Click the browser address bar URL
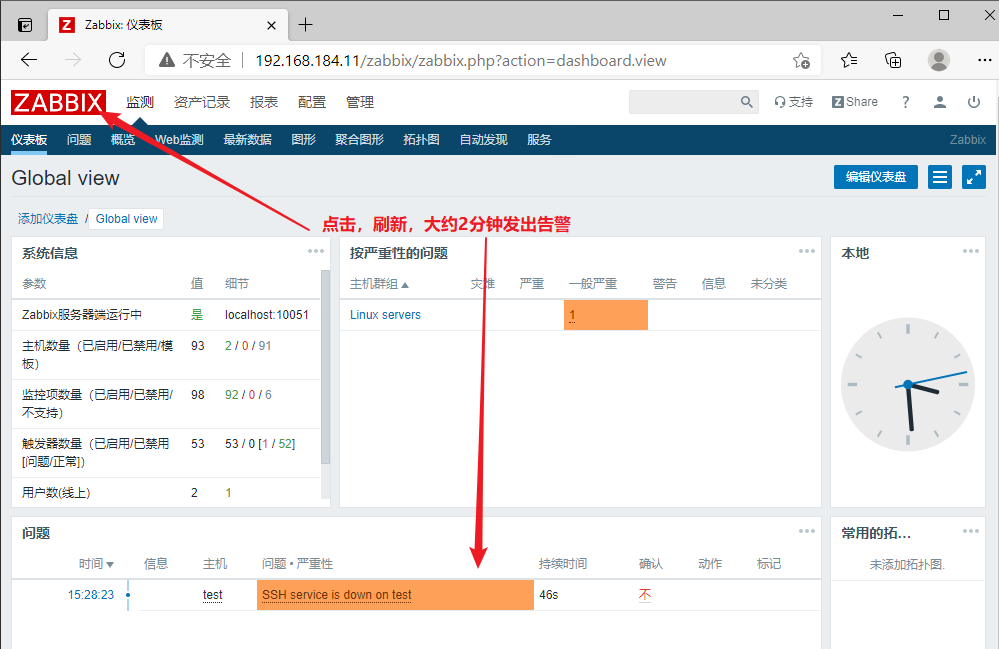This screenshot has width=999, height=649. pos(460,61)
